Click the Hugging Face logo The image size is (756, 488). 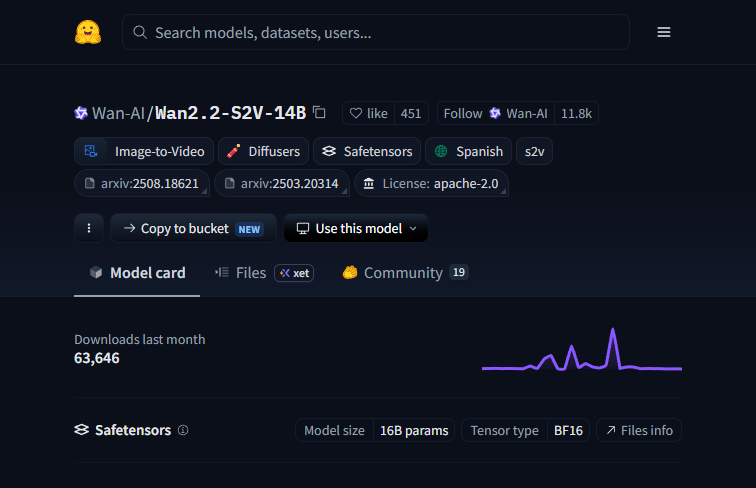pos(88,32)
